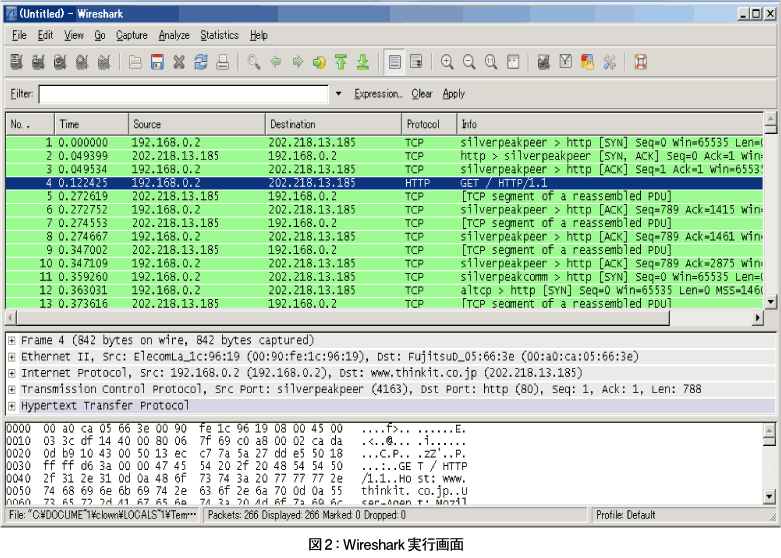Open coloring rules icon
The width and height of the screenshot is (781, 558).
588,62
